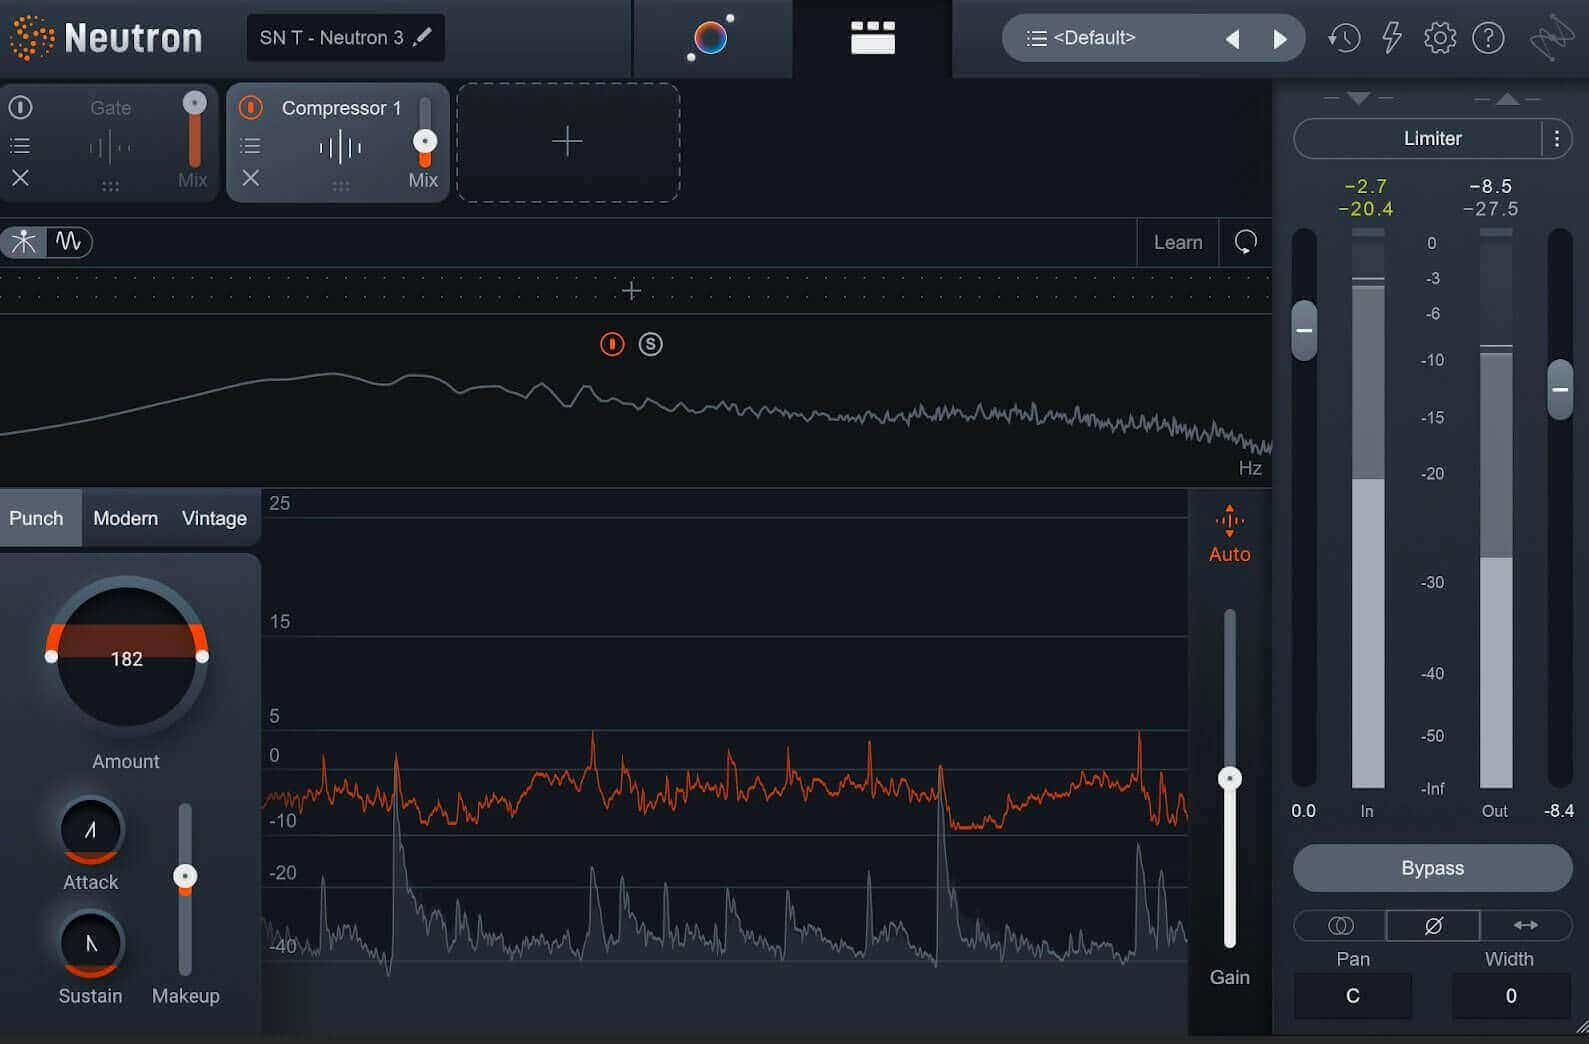
Task: Select the Vintage mode tab
Action: [214, 518]
